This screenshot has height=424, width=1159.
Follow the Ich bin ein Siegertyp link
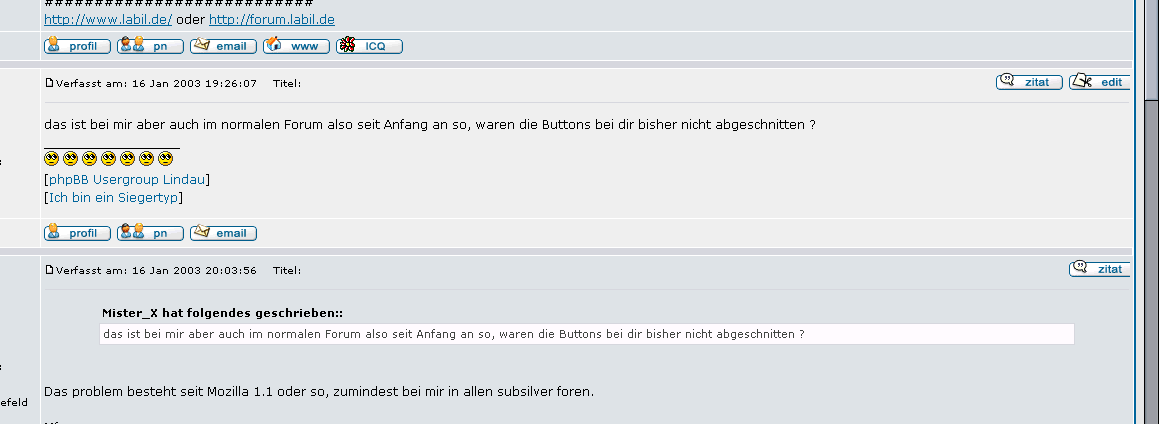113,198
